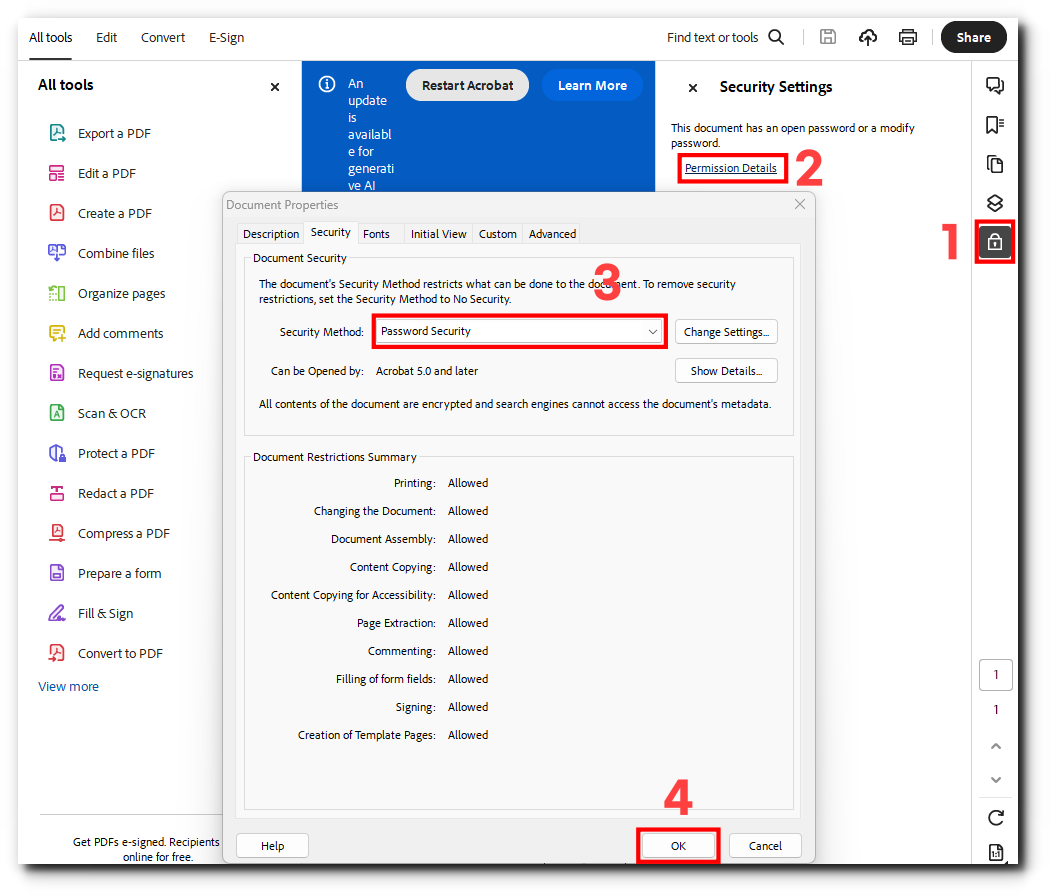Open the Protect a PDF tool
The width and height of the screenshot is (1050, 896).
101,453
